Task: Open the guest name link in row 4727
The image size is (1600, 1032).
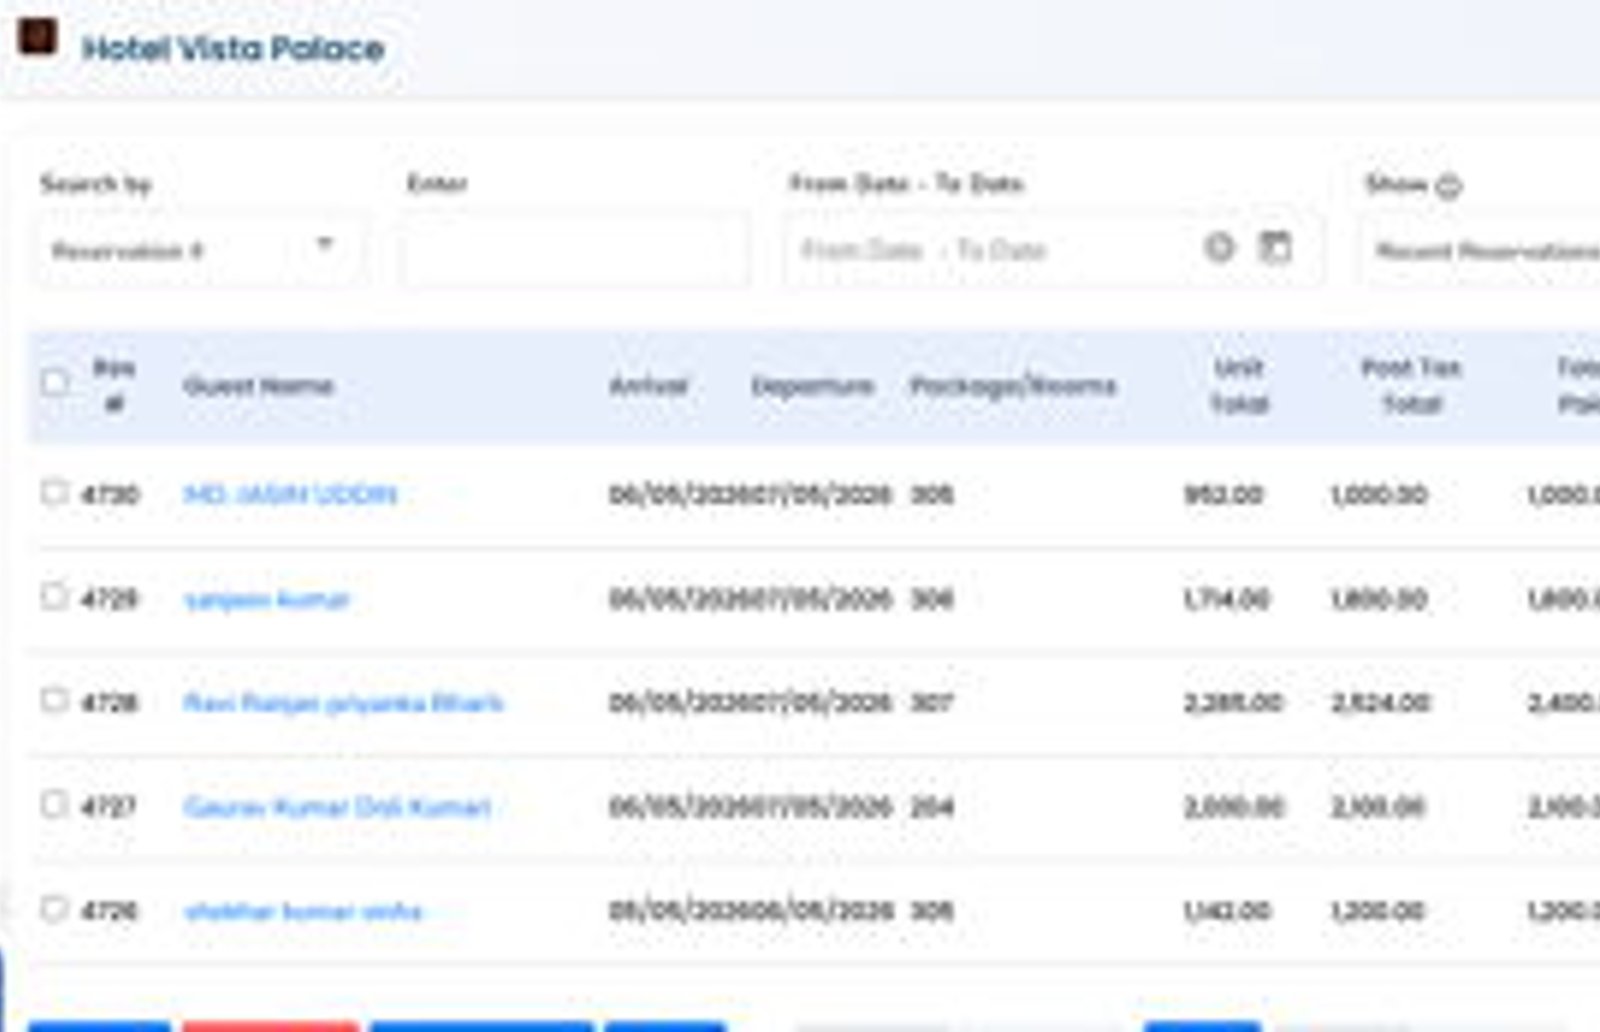Action: tap(337, 807)
